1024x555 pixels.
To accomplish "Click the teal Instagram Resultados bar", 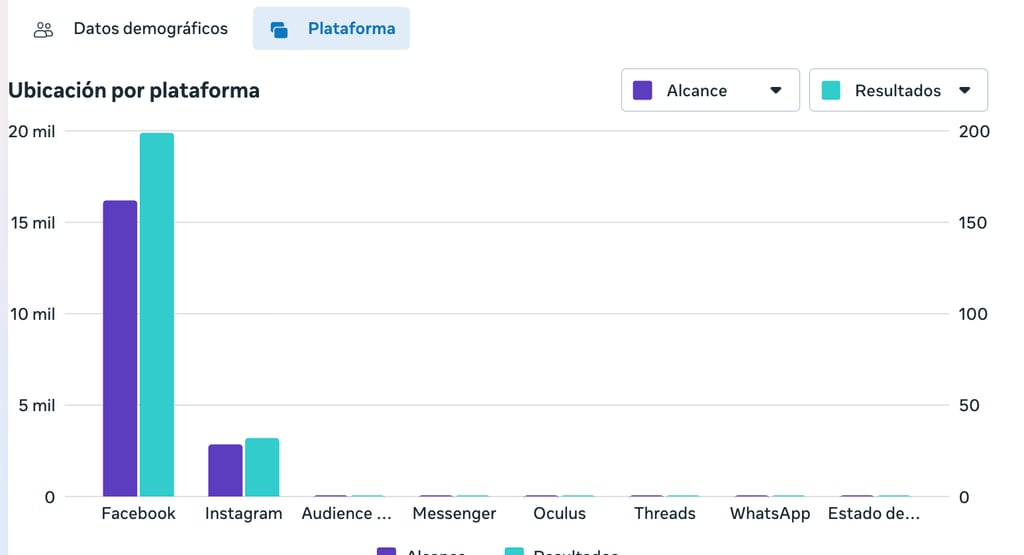I will pos(262,467).
